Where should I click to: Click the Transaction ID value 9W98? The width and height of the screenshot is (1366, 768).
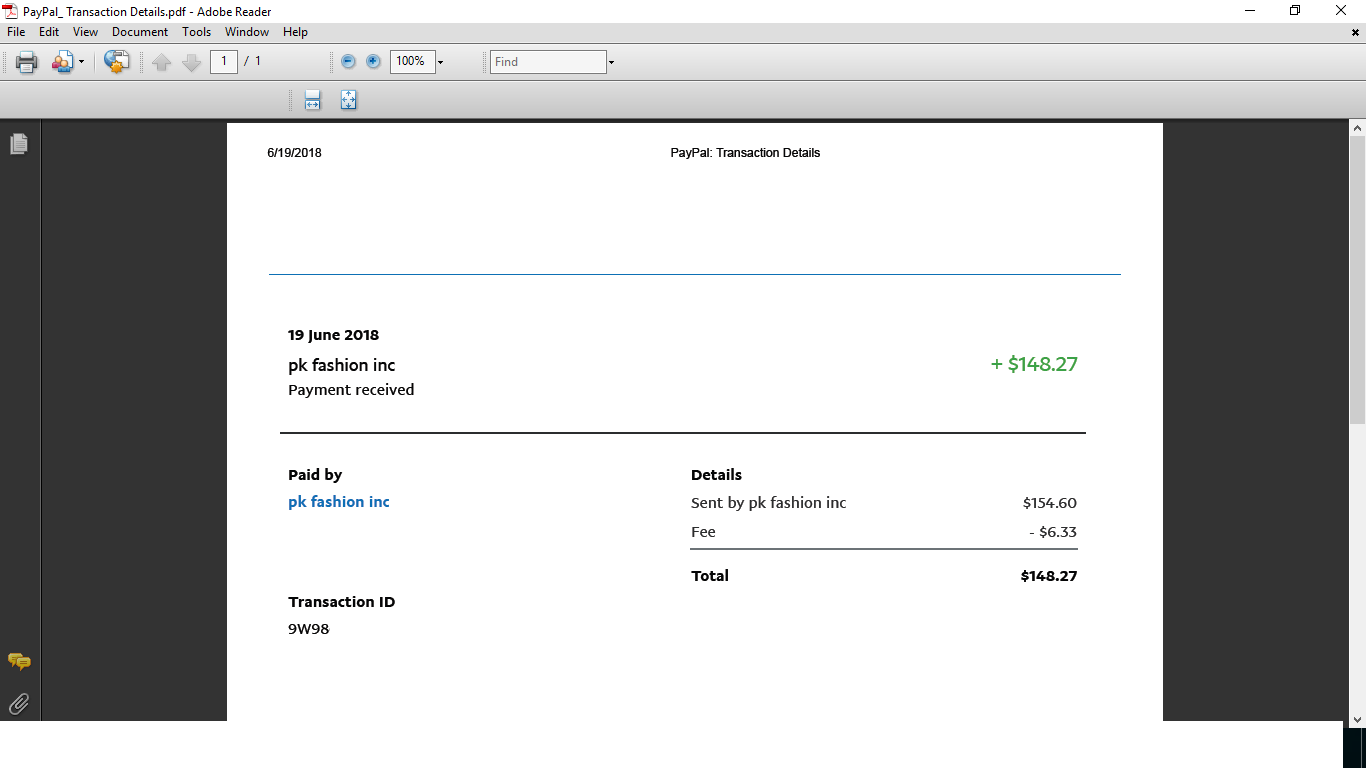tap(309, 629)
